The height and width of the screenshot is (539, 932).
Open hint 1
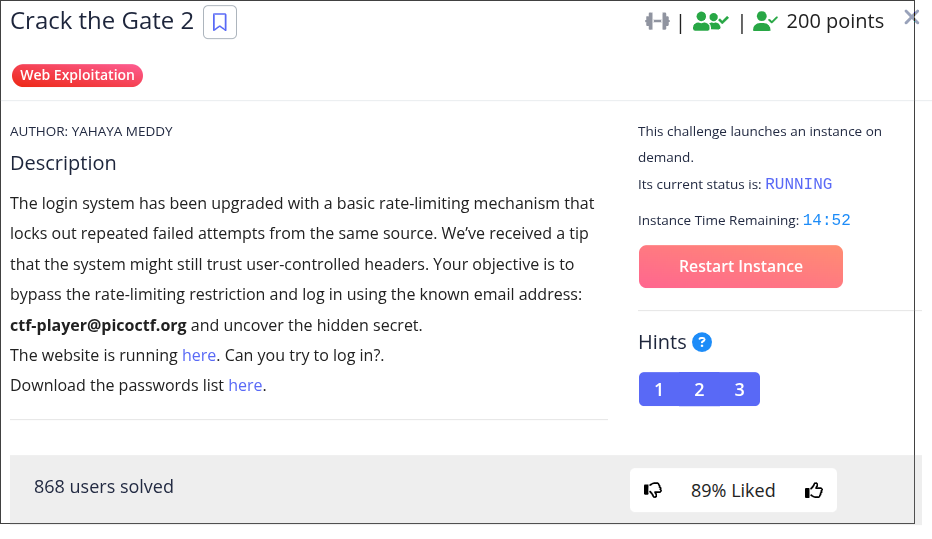659,389
